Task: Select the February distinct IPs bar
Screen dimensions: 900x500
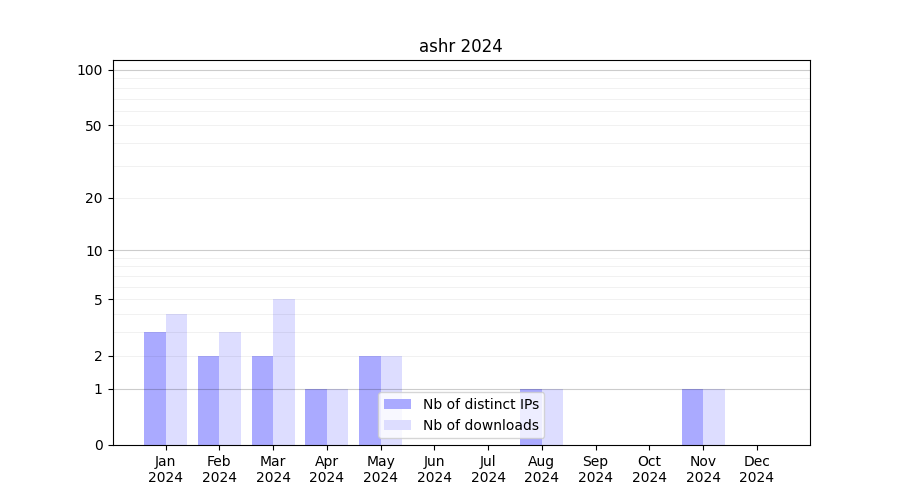Action: pyautogui.click(x=208, y=400)
